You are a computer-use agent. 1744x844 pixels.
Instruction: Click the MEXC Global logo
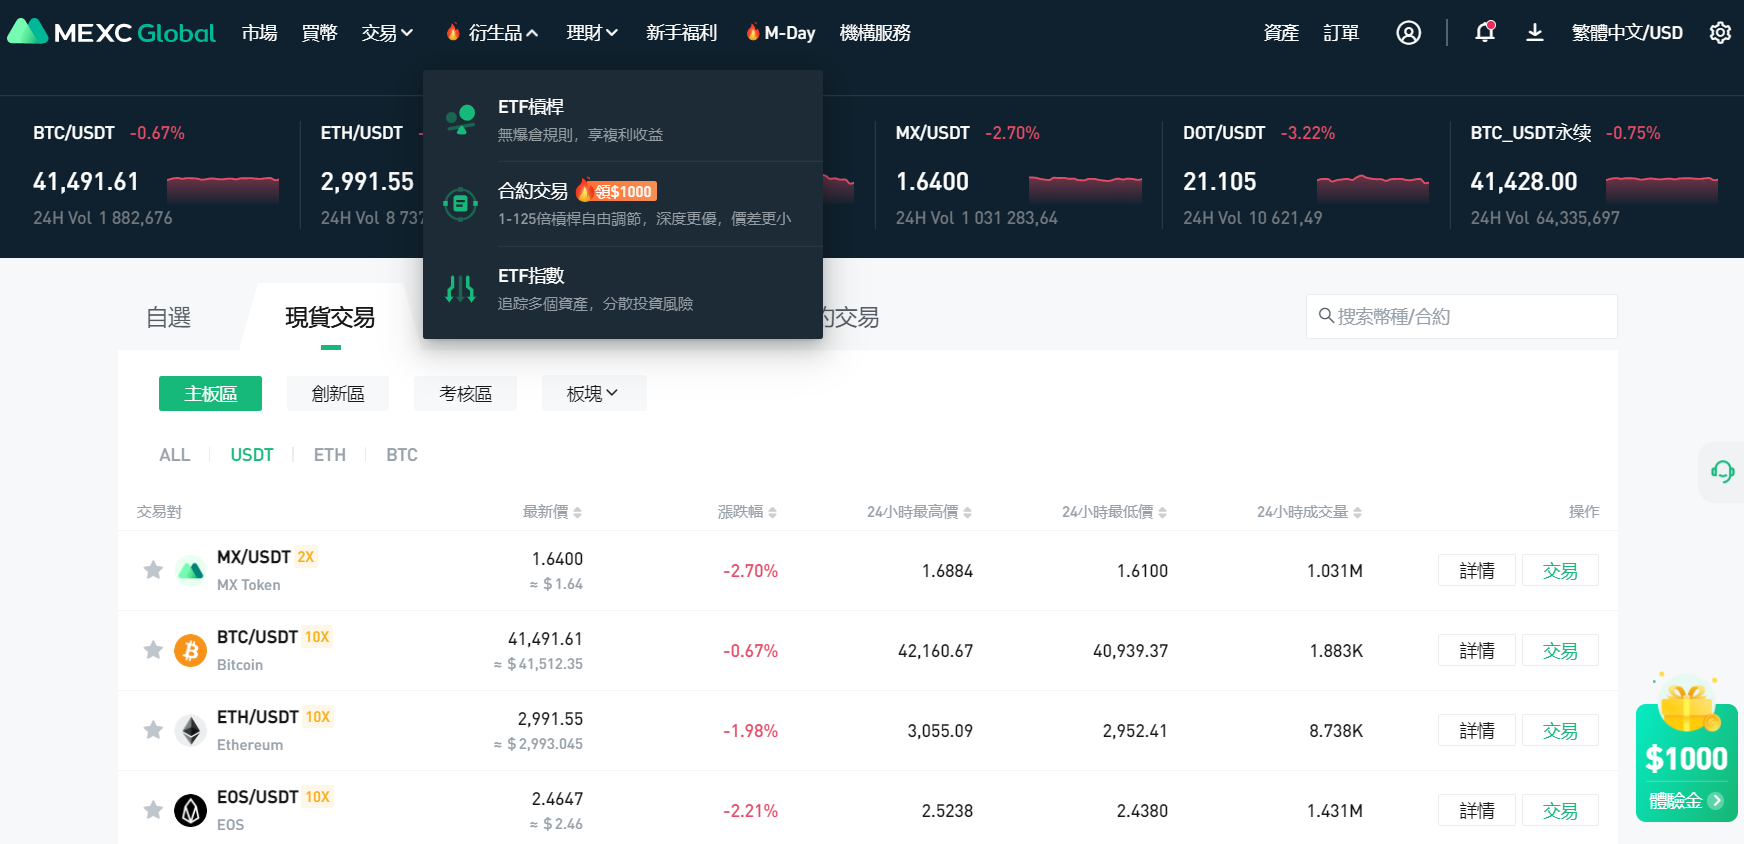(111, 33)
